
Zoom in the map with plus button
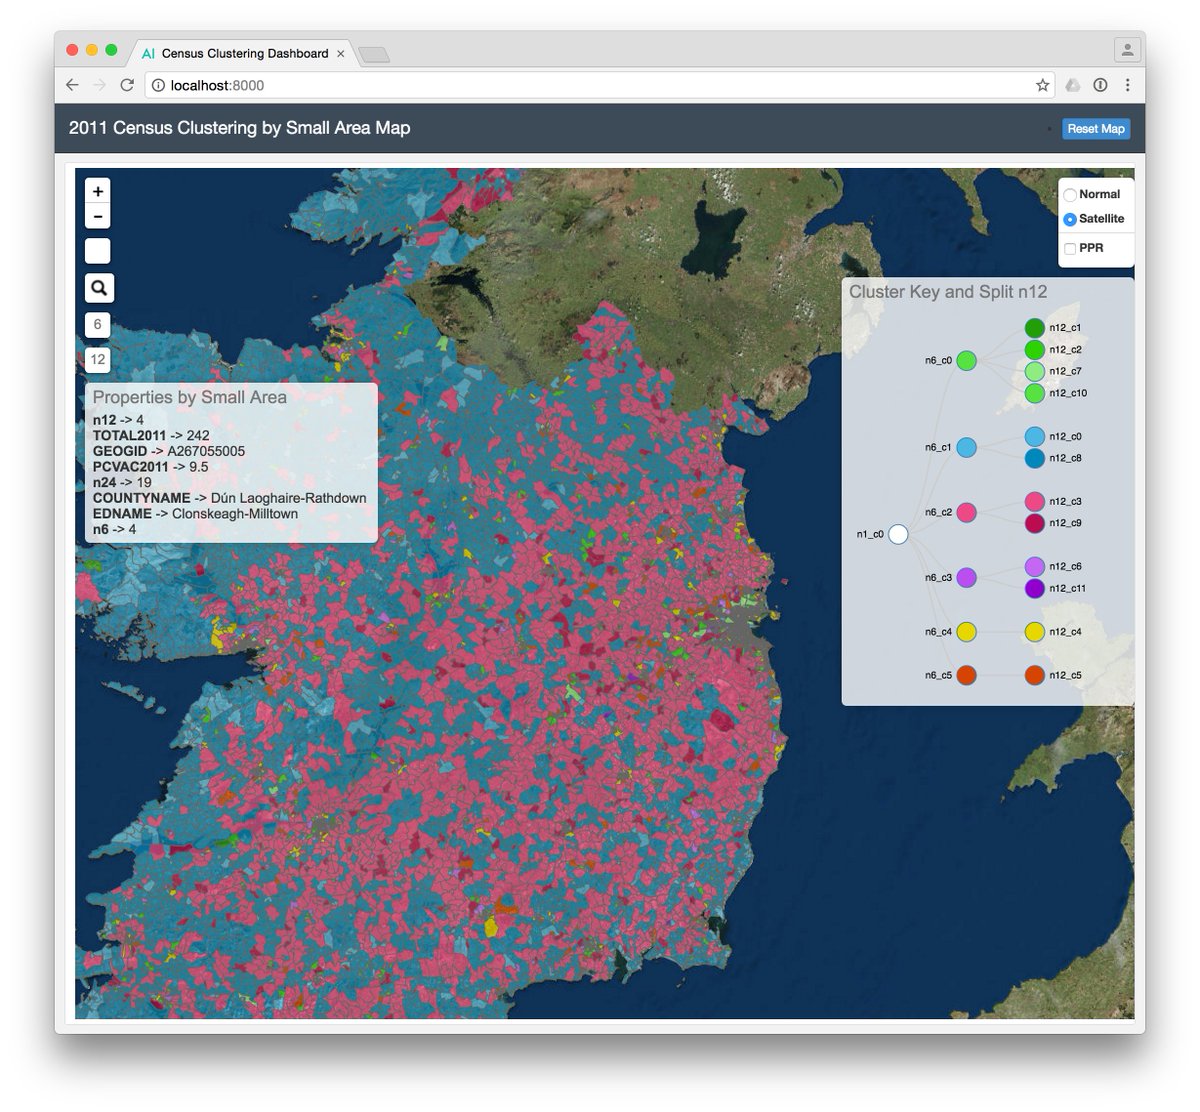(97, 191)
